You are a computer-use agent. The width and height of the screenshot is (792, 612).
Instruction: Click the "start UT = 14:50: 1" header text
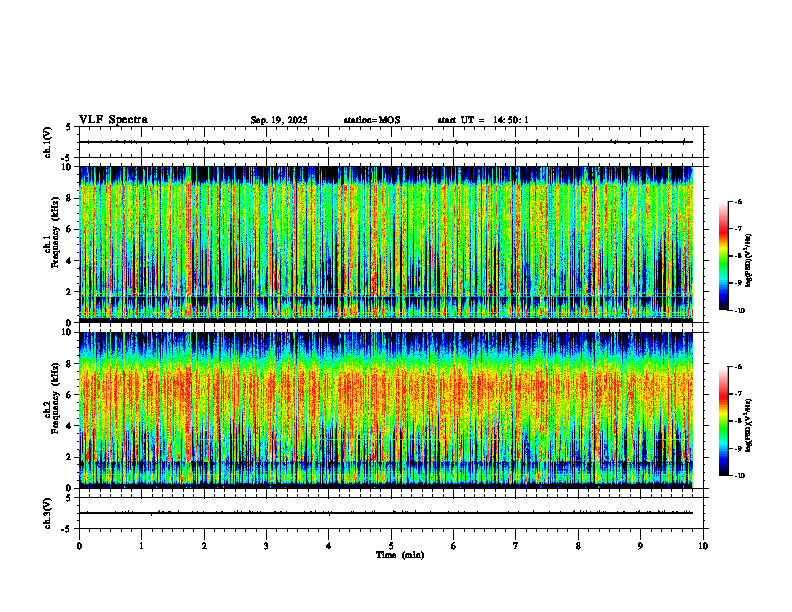[483, 120]
